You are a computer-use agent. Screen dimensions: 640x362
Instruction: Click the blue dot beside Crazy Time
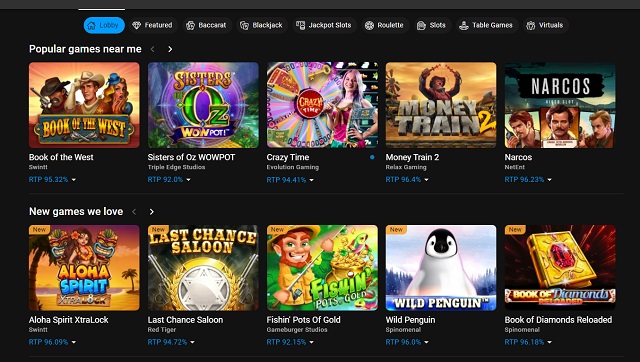372,157
